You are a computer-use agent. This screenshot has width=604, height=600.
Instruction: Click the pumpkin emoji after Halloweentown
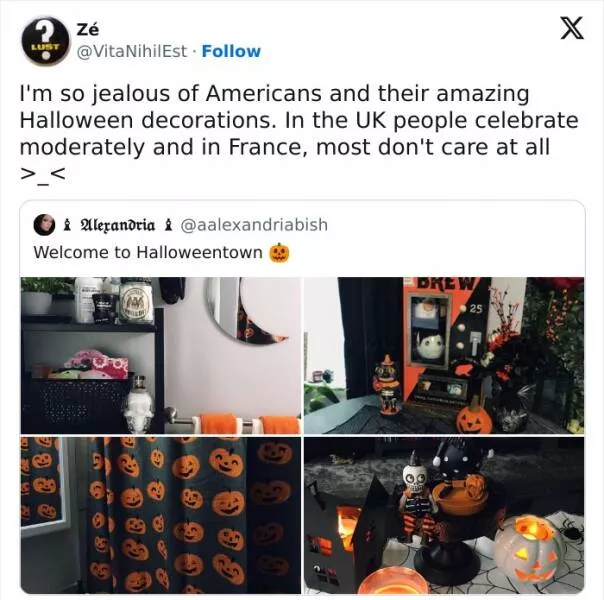tap(279, 253)
